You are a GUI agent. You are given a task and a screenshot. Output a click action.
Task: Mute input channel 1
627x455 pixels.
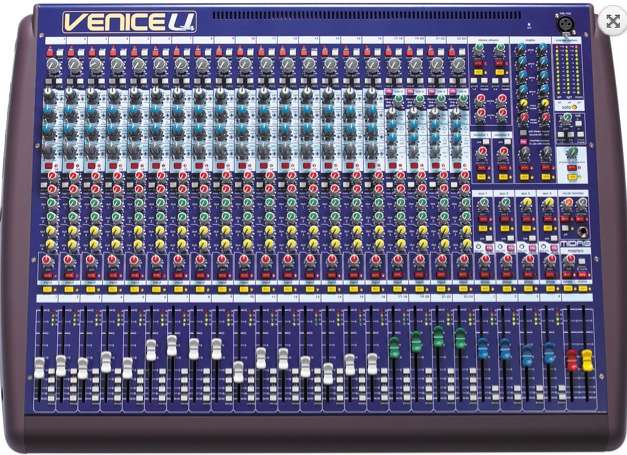click(48, 276)
